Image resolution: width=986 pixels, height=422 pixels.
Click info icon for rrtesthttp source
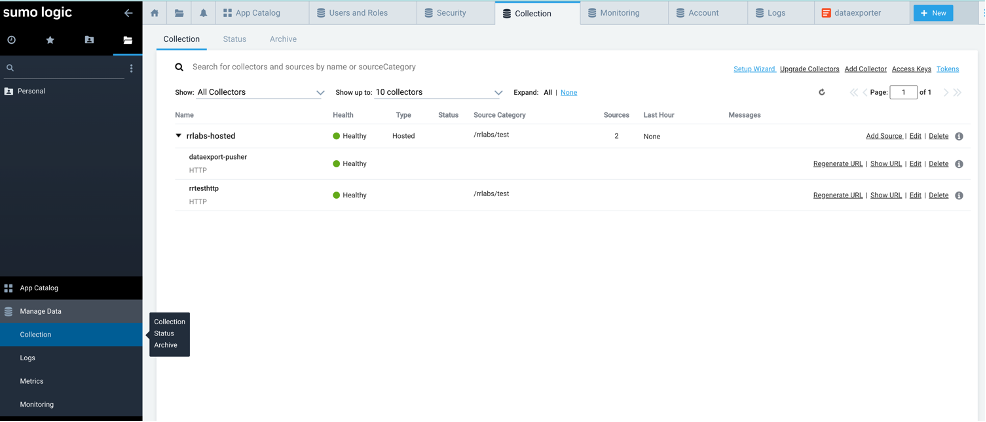click(x=959, y=195)
